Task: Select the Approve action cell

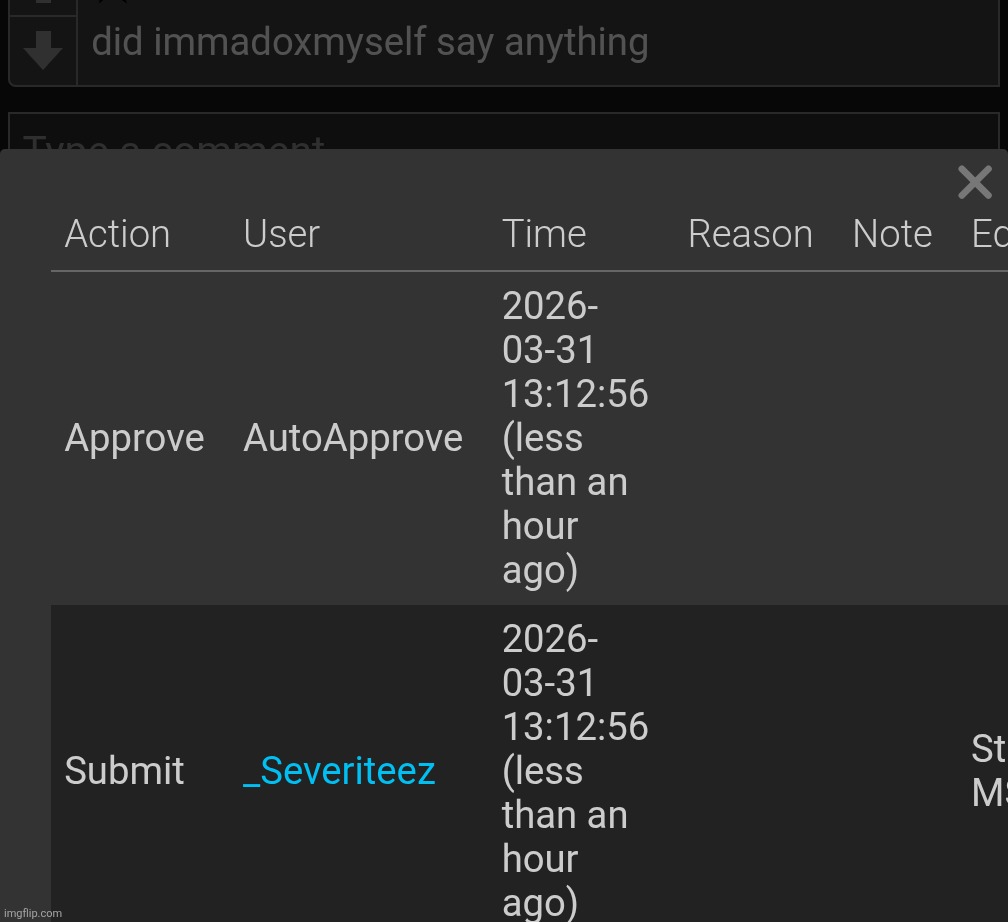Action: click(134, 438)
